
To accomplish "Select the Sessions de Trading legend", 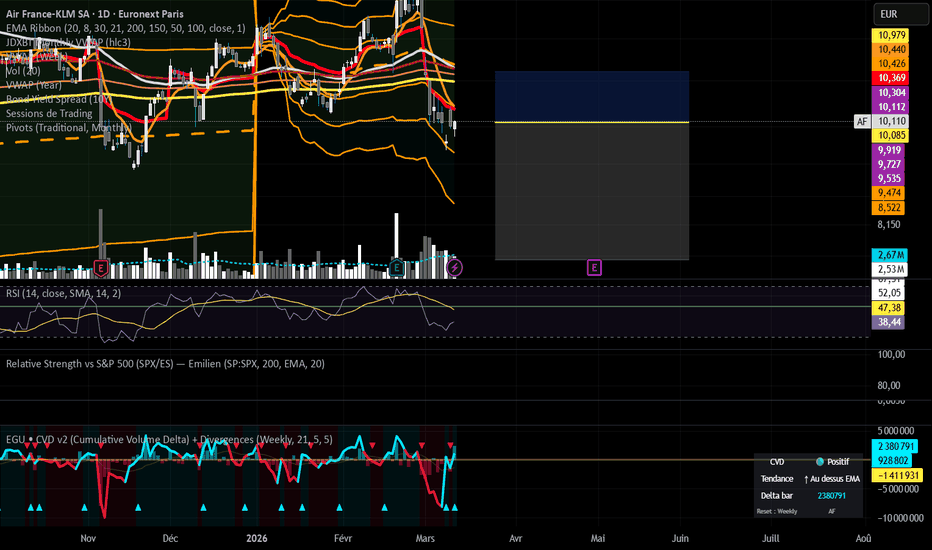I will click(49, 114).
